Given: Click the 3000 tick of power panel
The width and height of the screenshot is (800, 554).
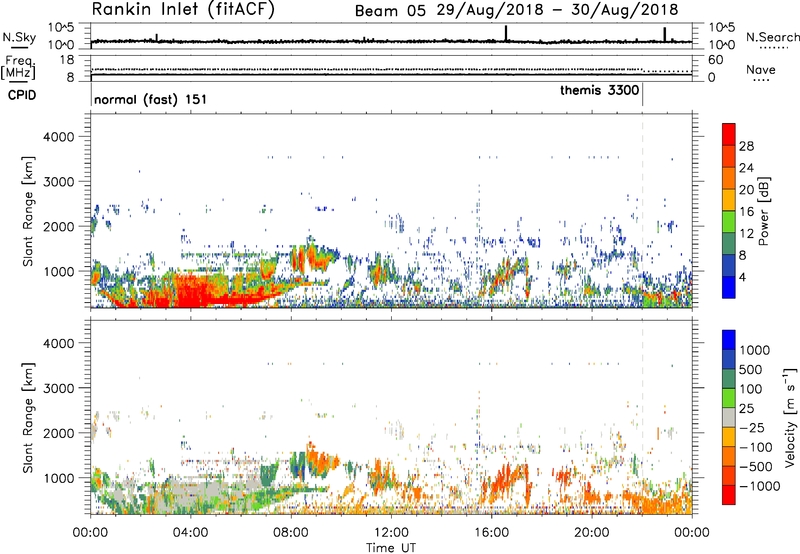Looking at the screenshot, I should 58,182.
